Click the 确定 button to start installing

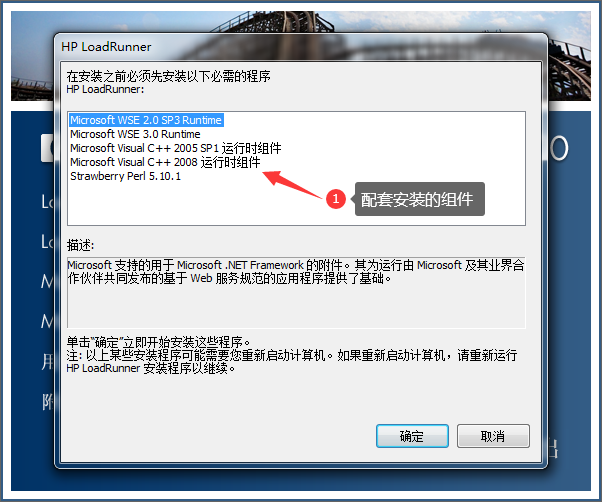[x=412, y=436]
